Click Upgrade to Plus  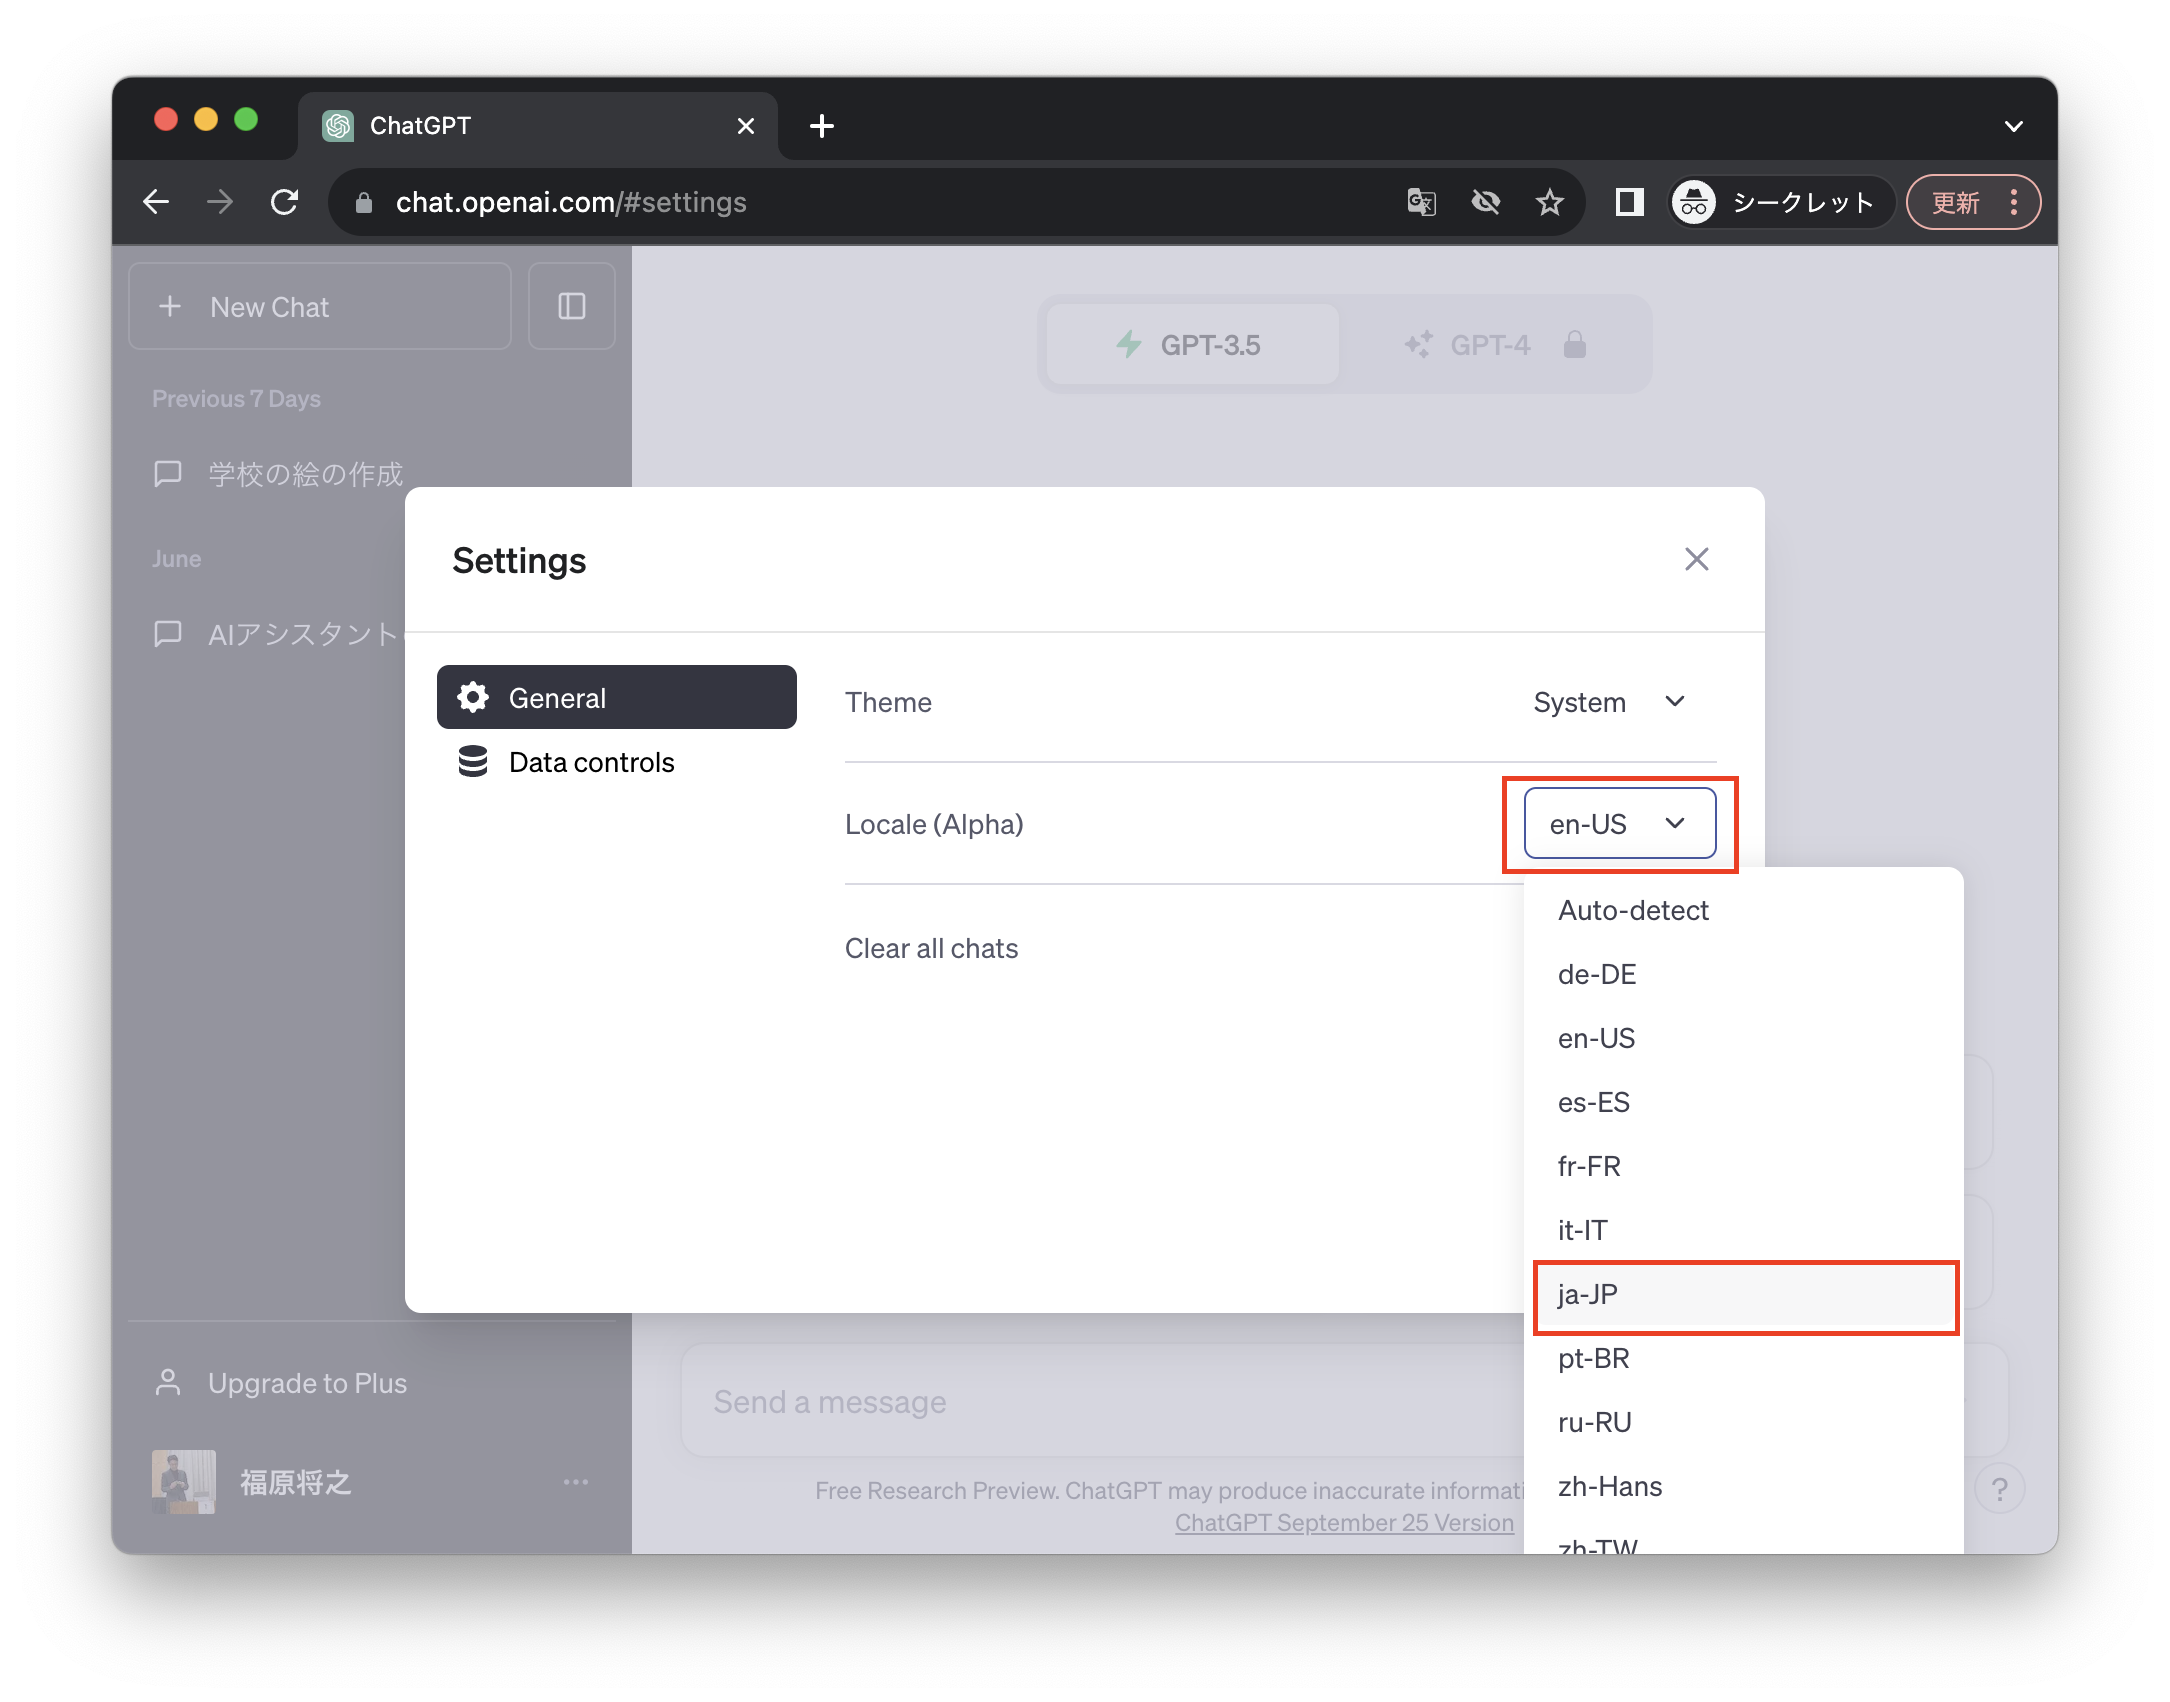307,1383
